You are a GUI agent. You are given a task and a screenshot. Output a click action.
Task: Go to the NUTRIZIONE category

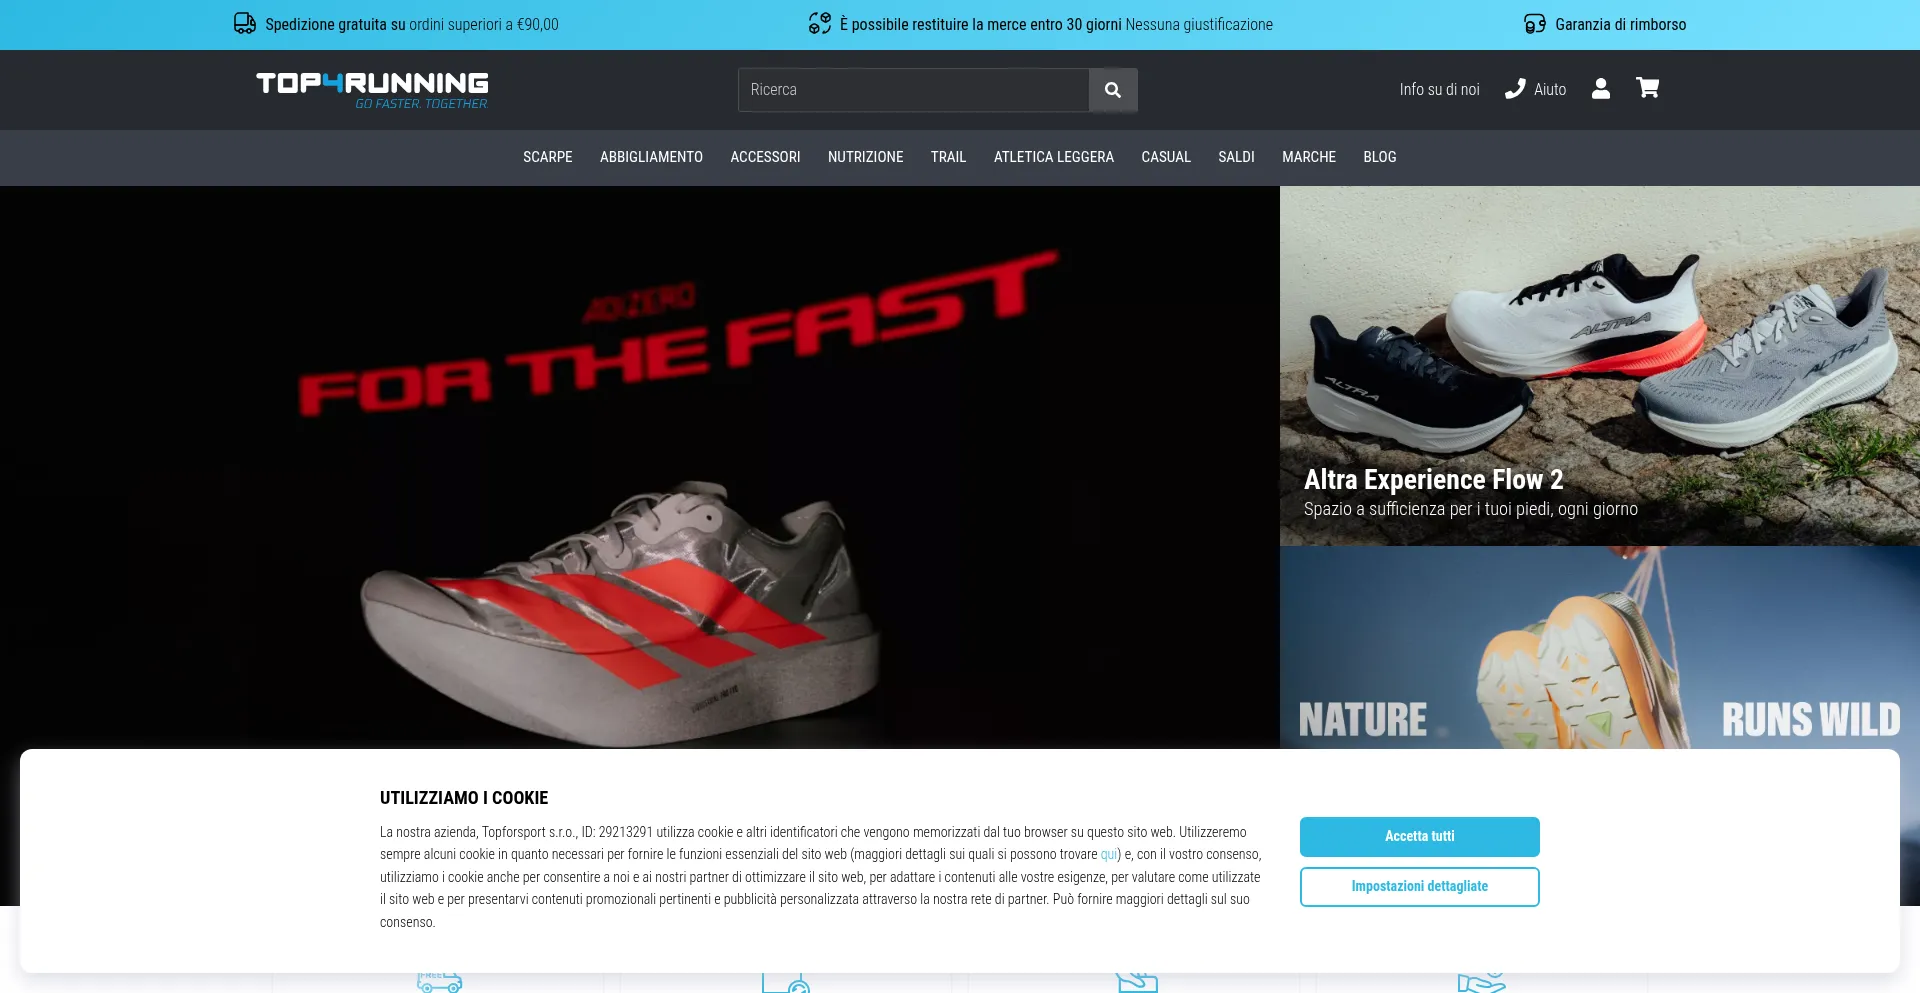click(x=865, y=157)
